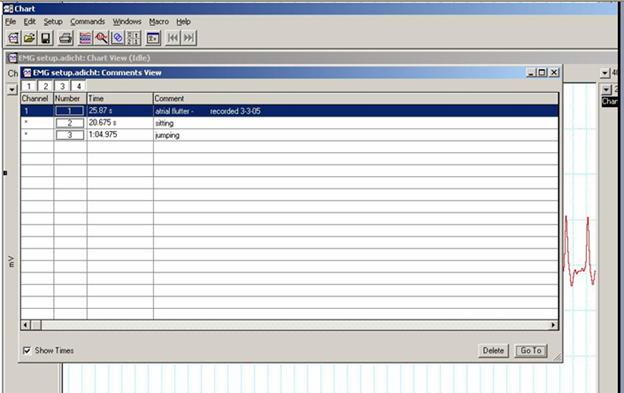Click the horizontal scrollbar left arrow
The width and height of the screenshot is (624, 393).
(25, 325)
